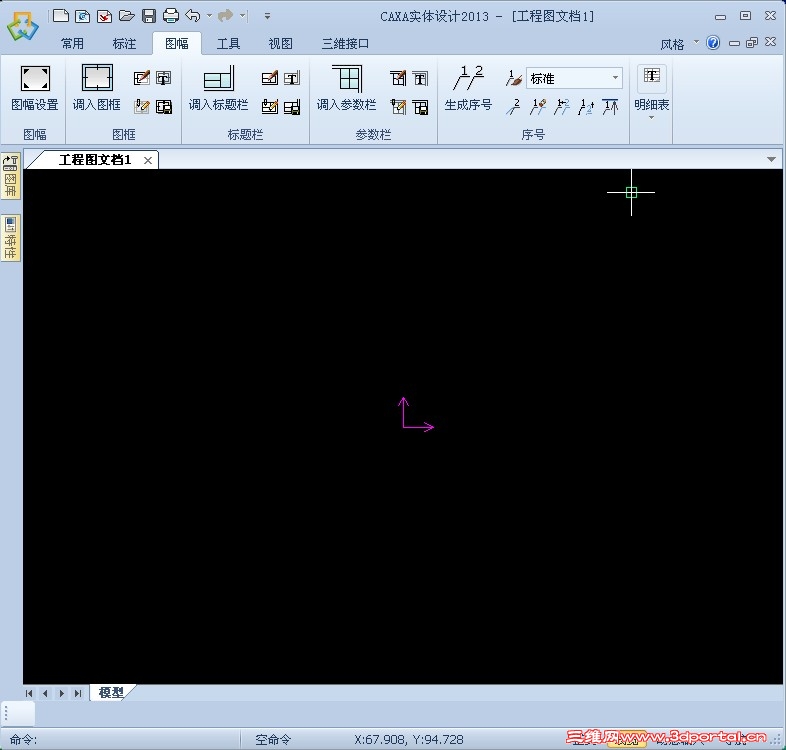
Task: Click the edit parameter table icon
Action: point(398,106)
